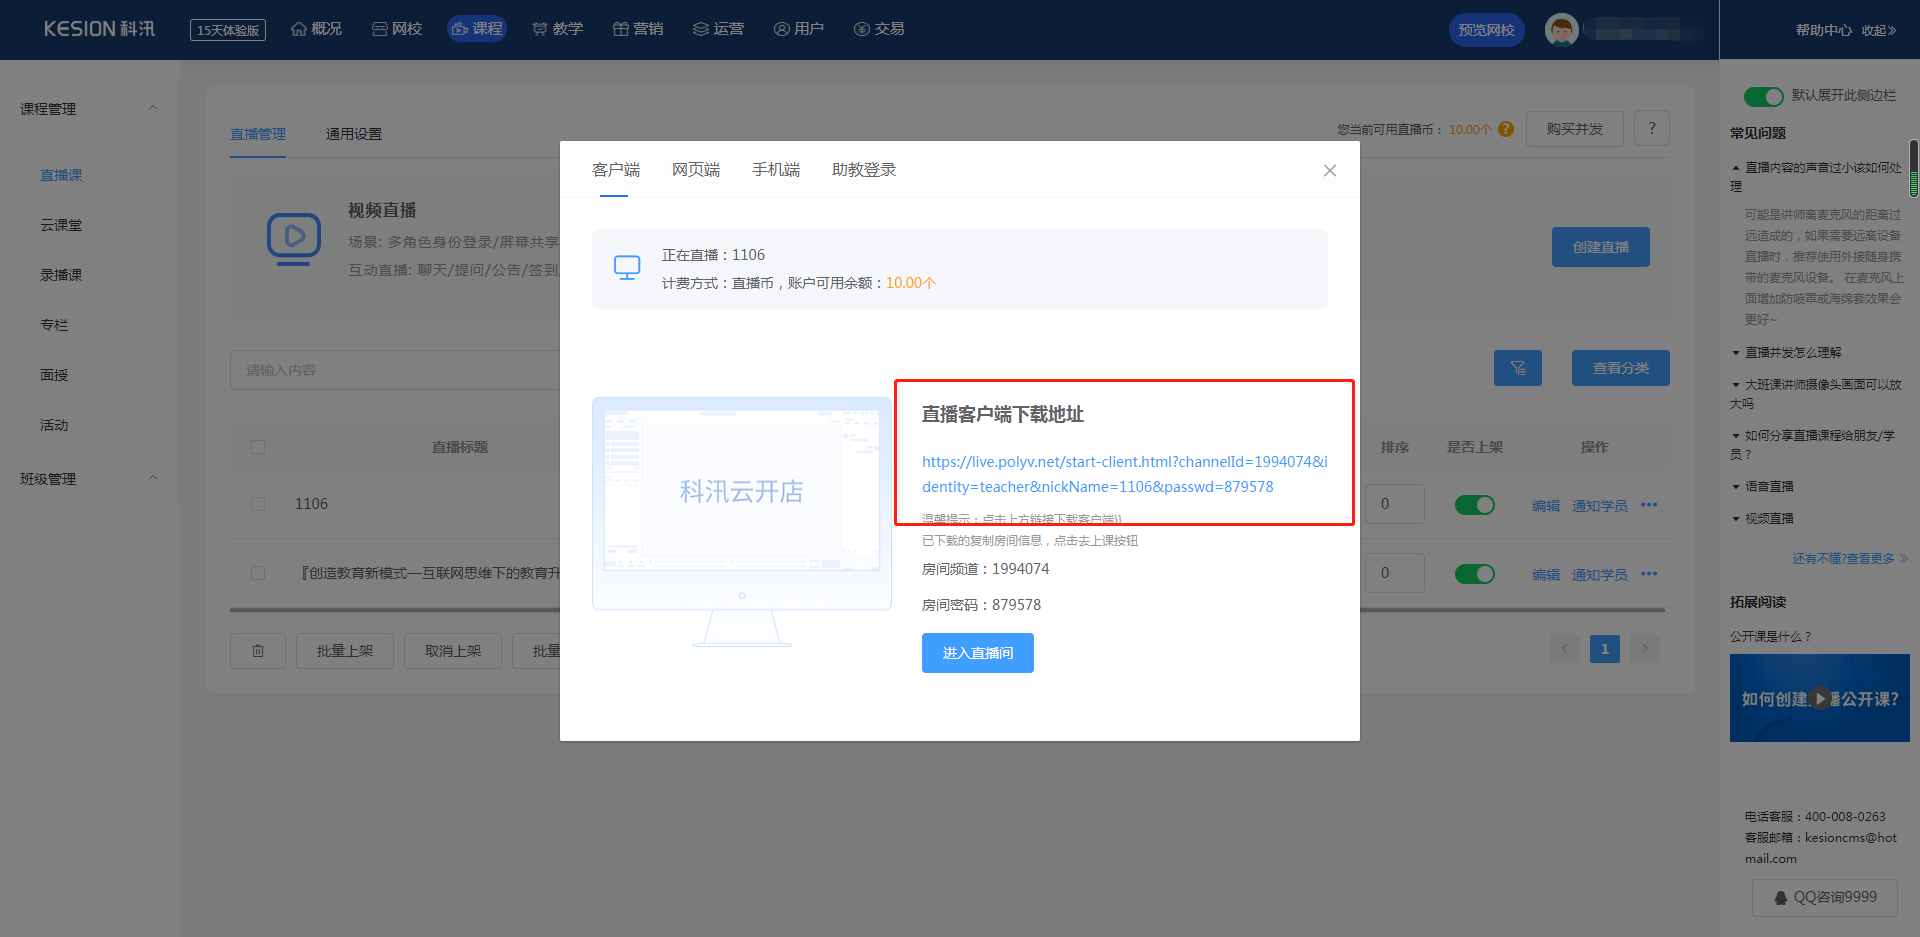
Task: Click the filter funnel icon button
Action: coord(1517,368)
